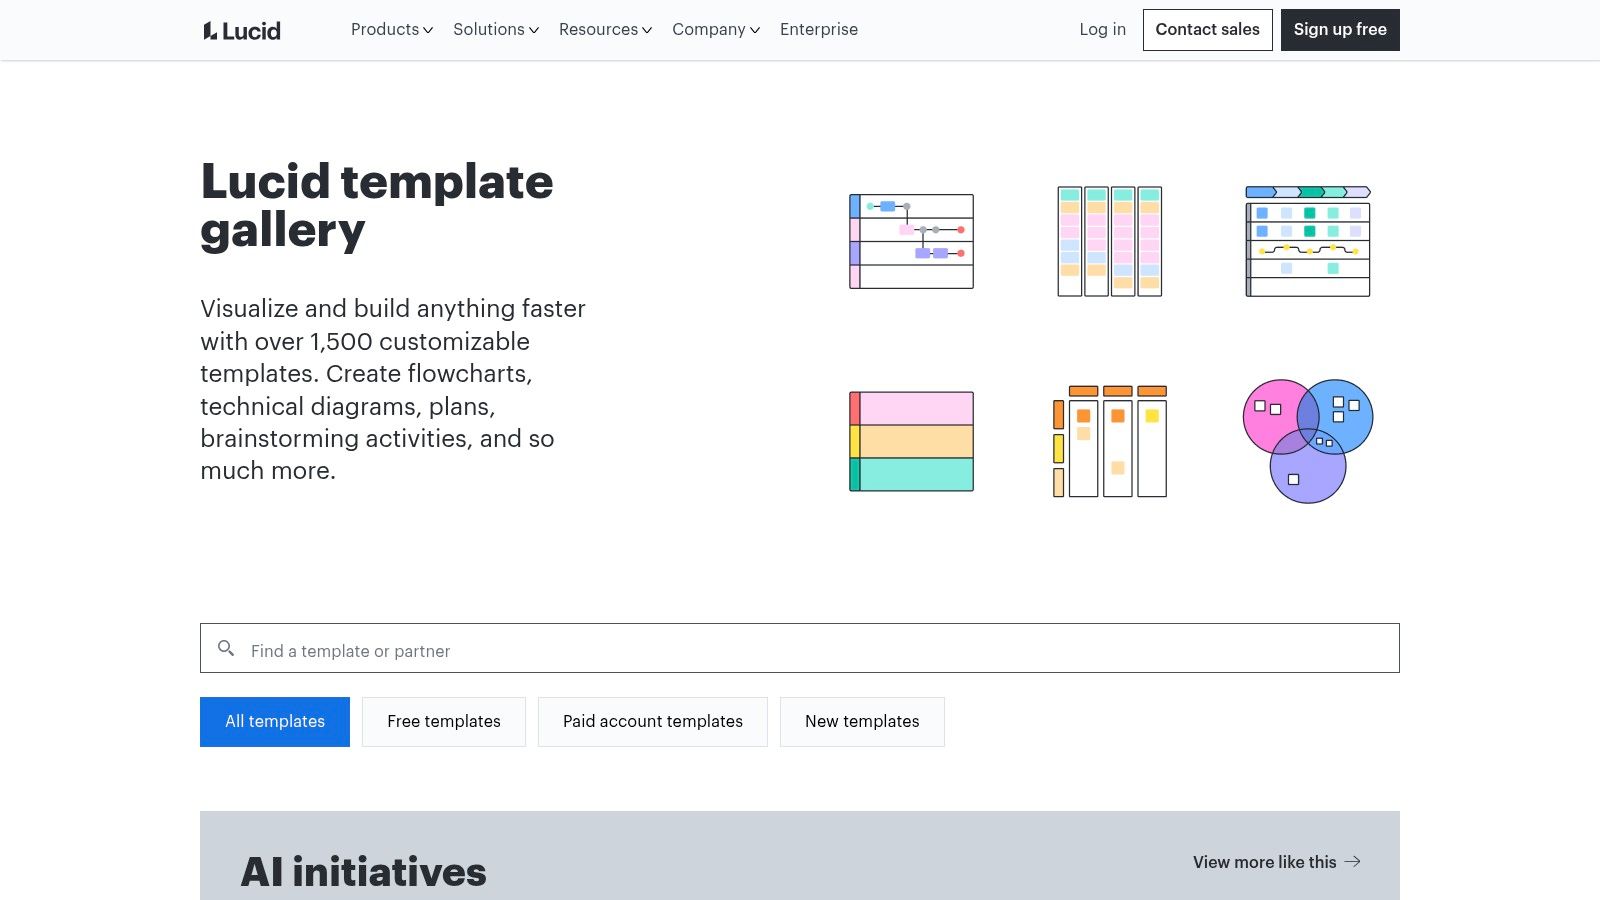This screenshot has width=1600, height=900.
Task: Expand the Products dropdown menu
Action: [392, 30]
